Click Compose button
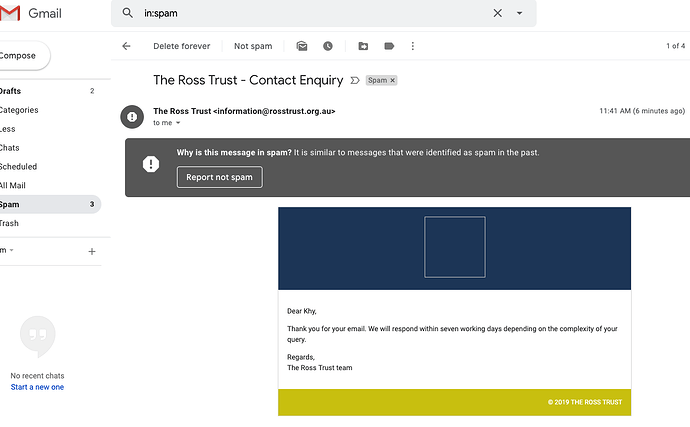Viewport: 690px width, 427px height. coord(22,56)
